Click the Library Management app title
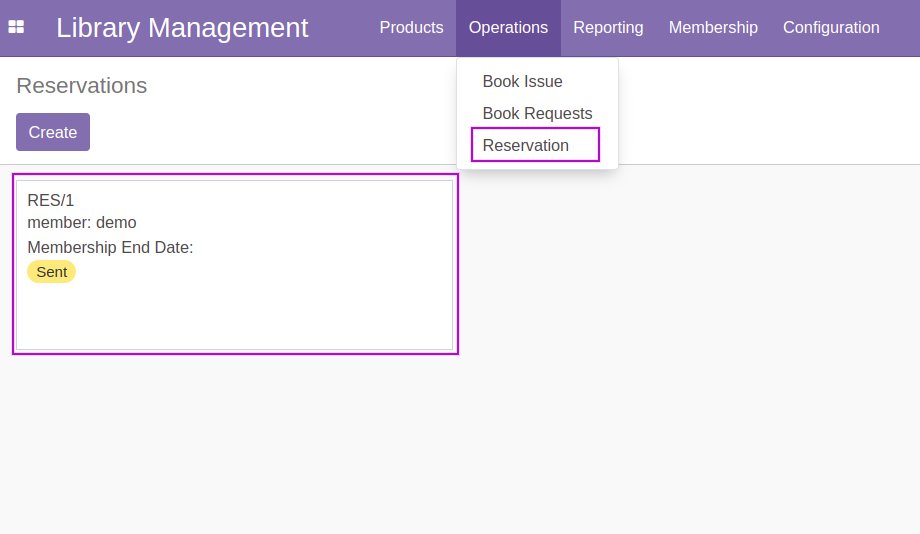 tap(182, 28)
